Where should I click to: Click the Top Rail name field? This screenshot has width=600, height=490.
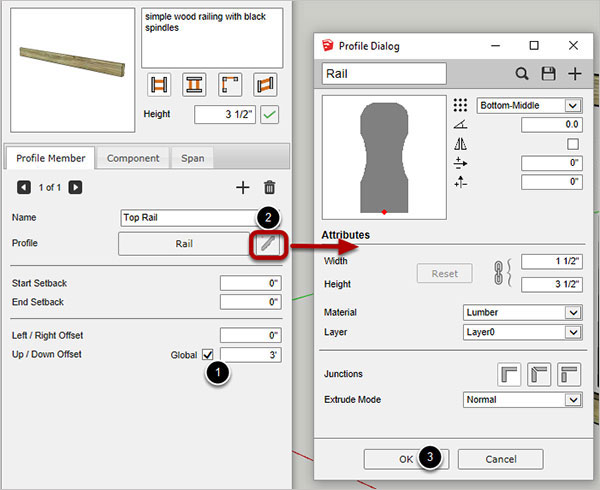pos(184,217)
